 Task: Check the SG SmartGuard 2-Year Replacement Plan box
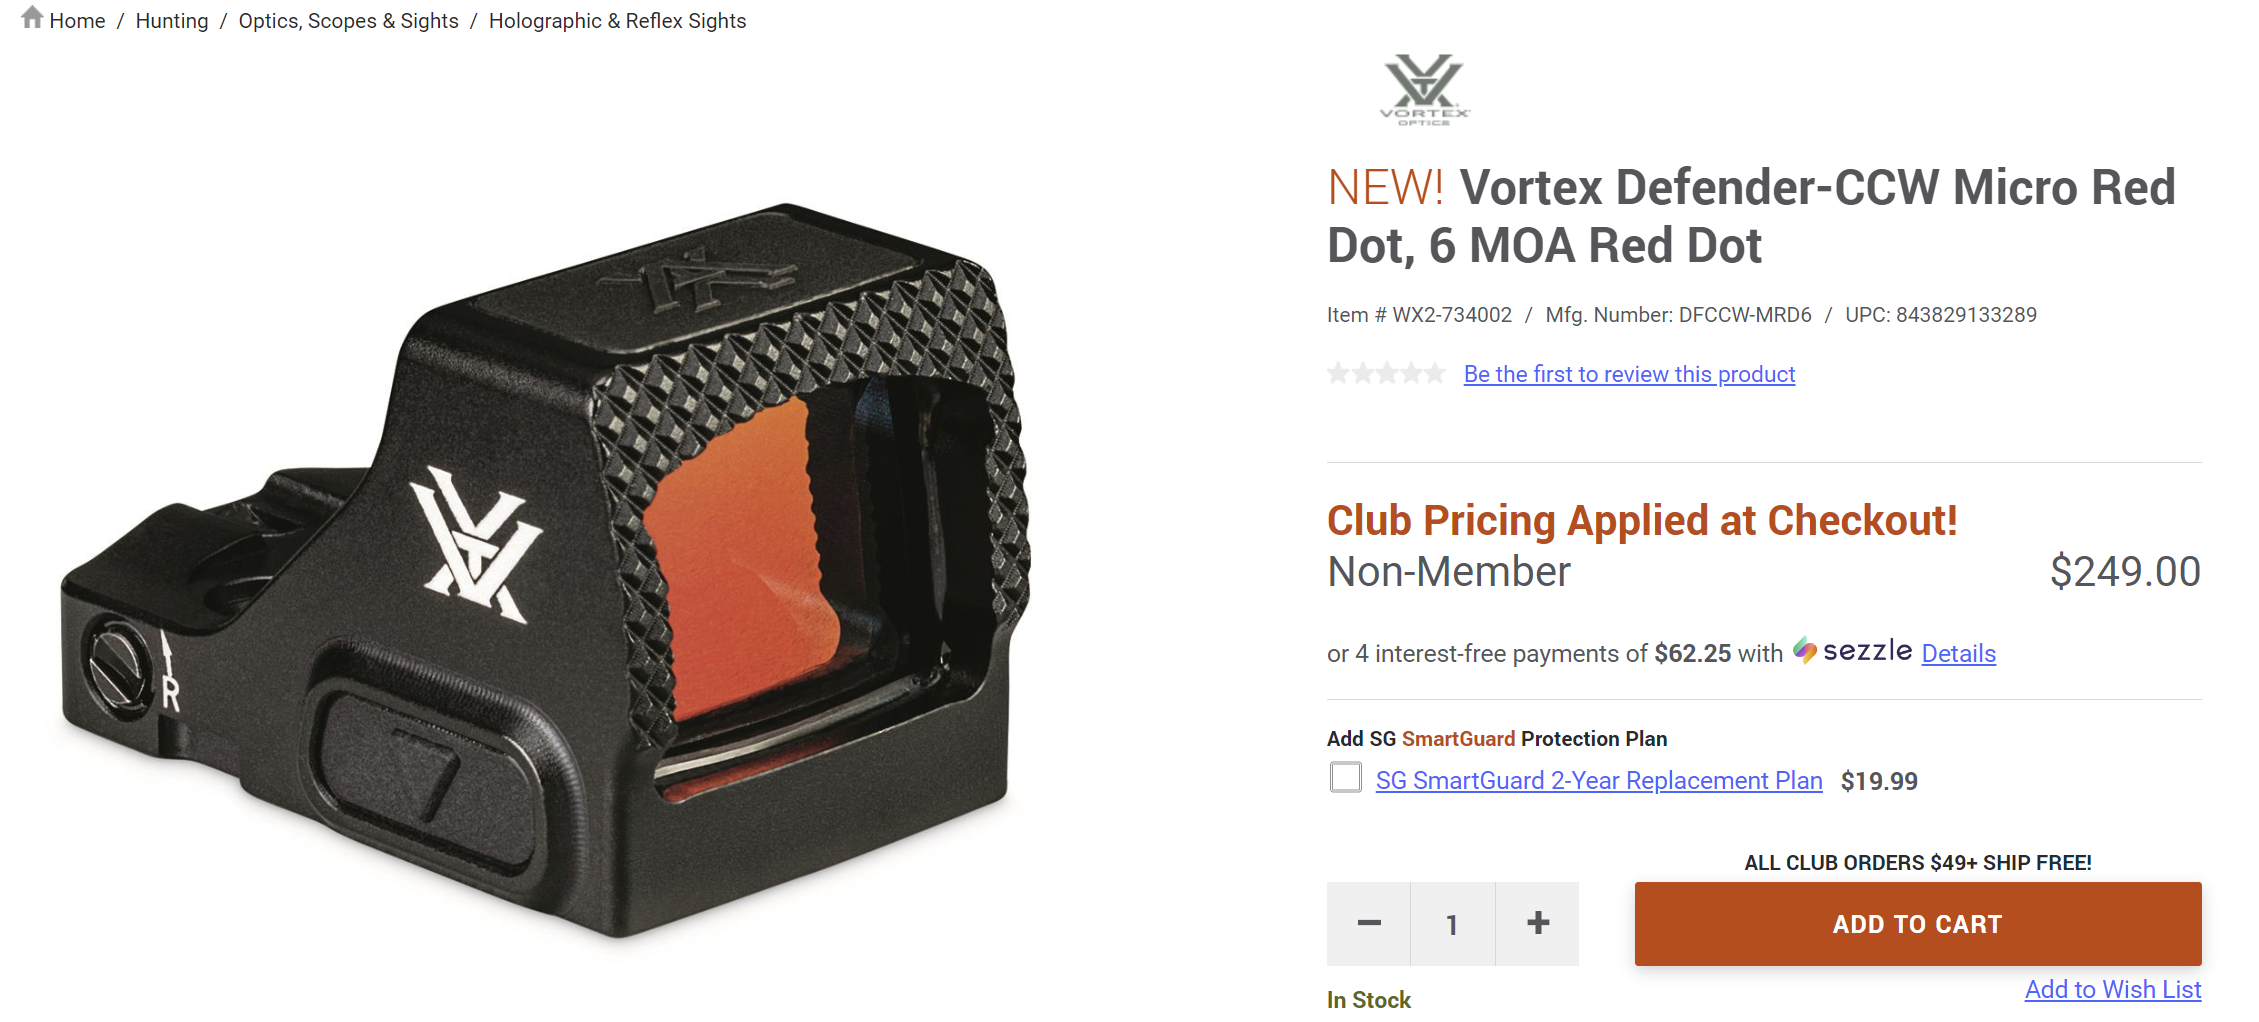[1346, 778]
